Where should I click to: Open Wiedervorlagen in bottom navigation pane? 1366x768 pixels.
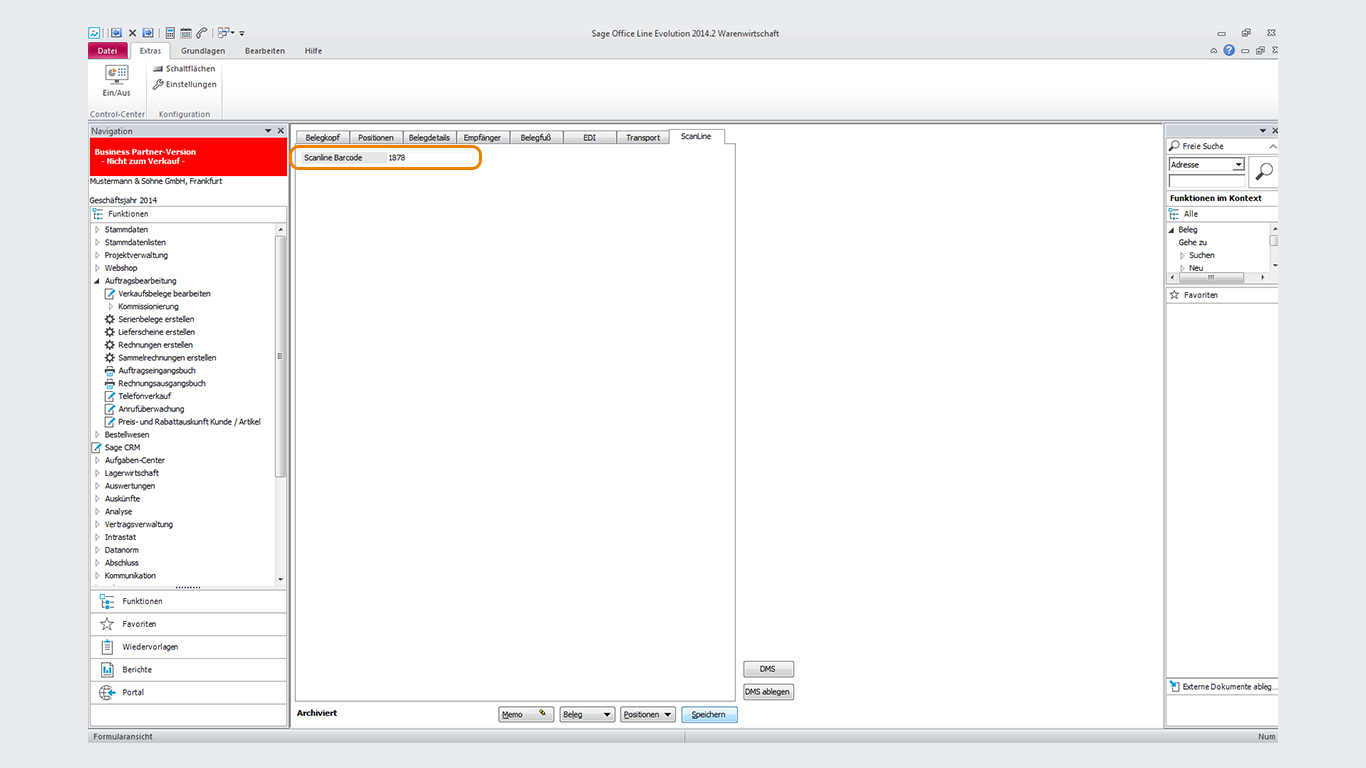point(188,647)
